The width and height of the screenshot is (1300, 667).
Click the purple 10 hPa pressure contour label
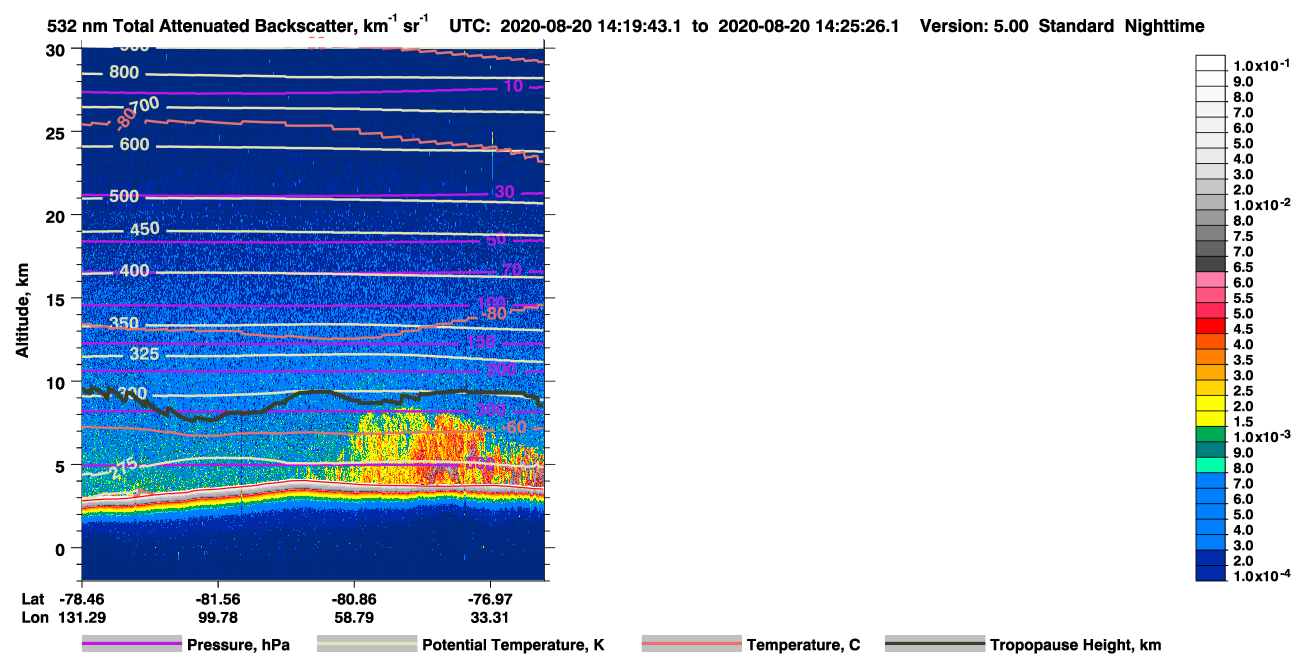click(513, 87)
